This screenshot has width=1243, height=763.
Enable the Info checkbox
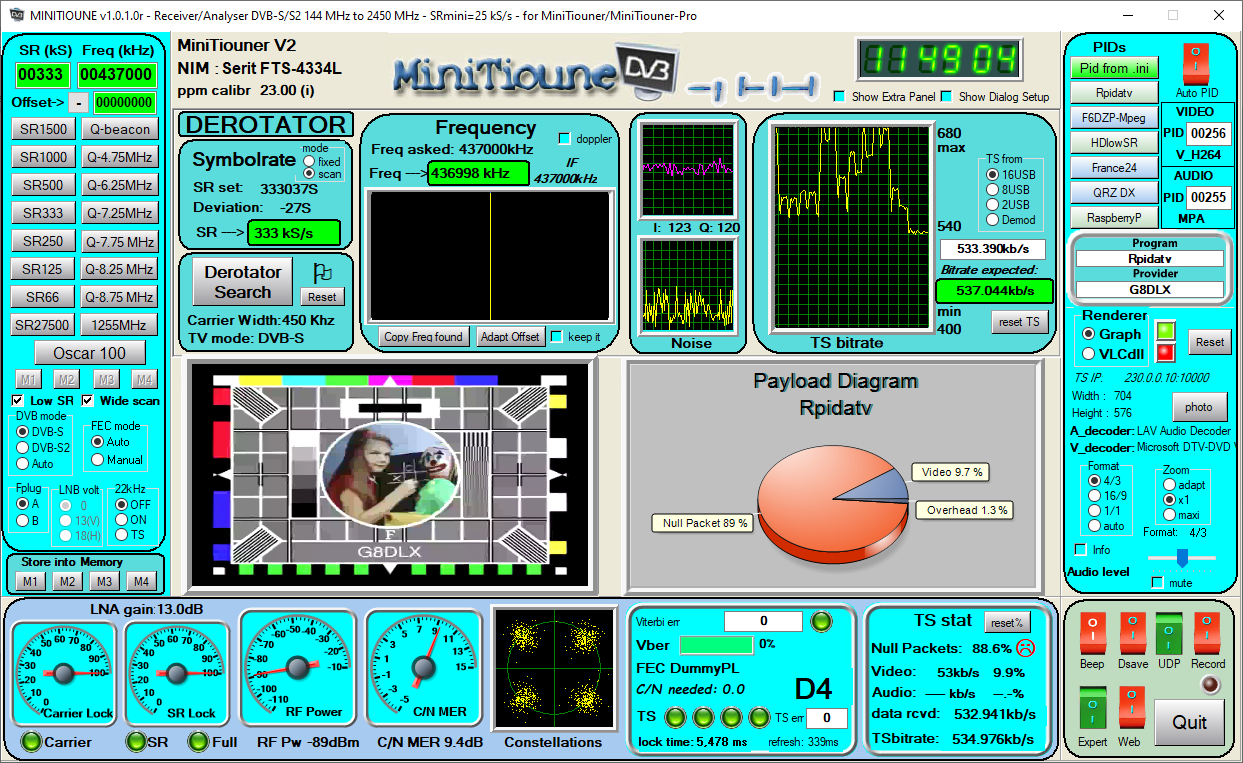click(1080, 549)
